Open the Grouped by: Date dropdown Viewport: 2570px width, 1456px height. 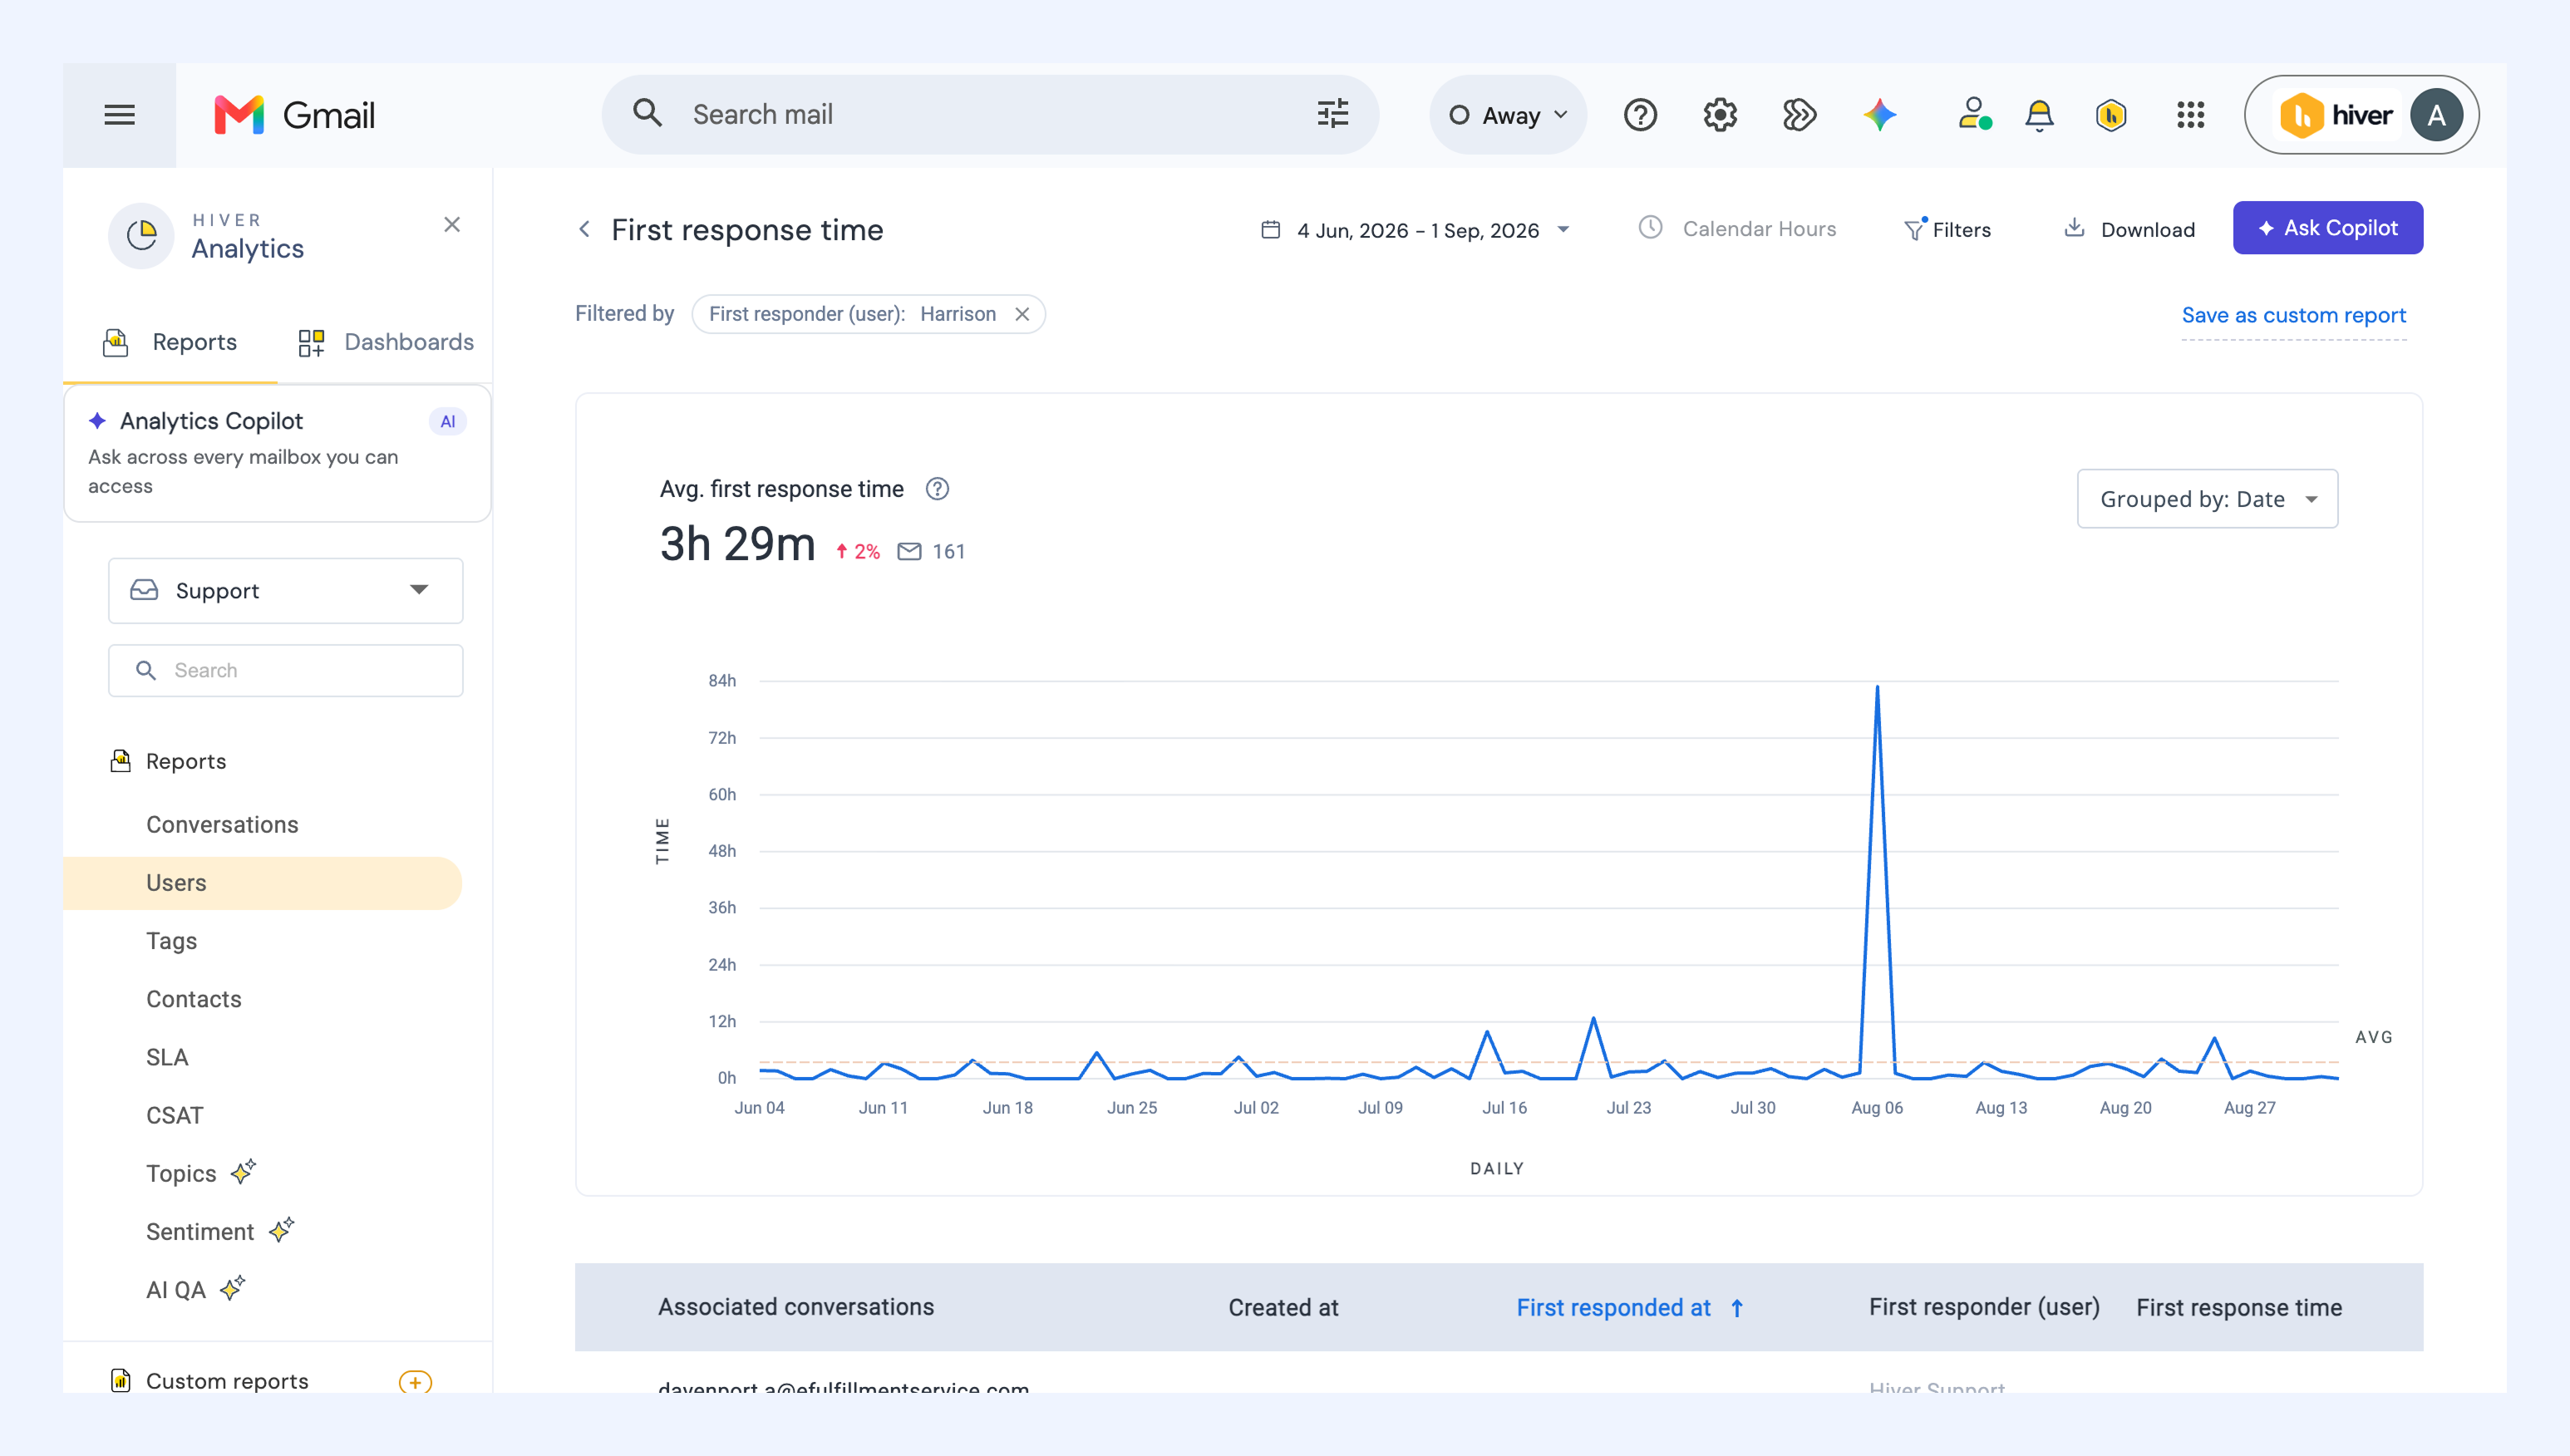tap(2207, 498)
